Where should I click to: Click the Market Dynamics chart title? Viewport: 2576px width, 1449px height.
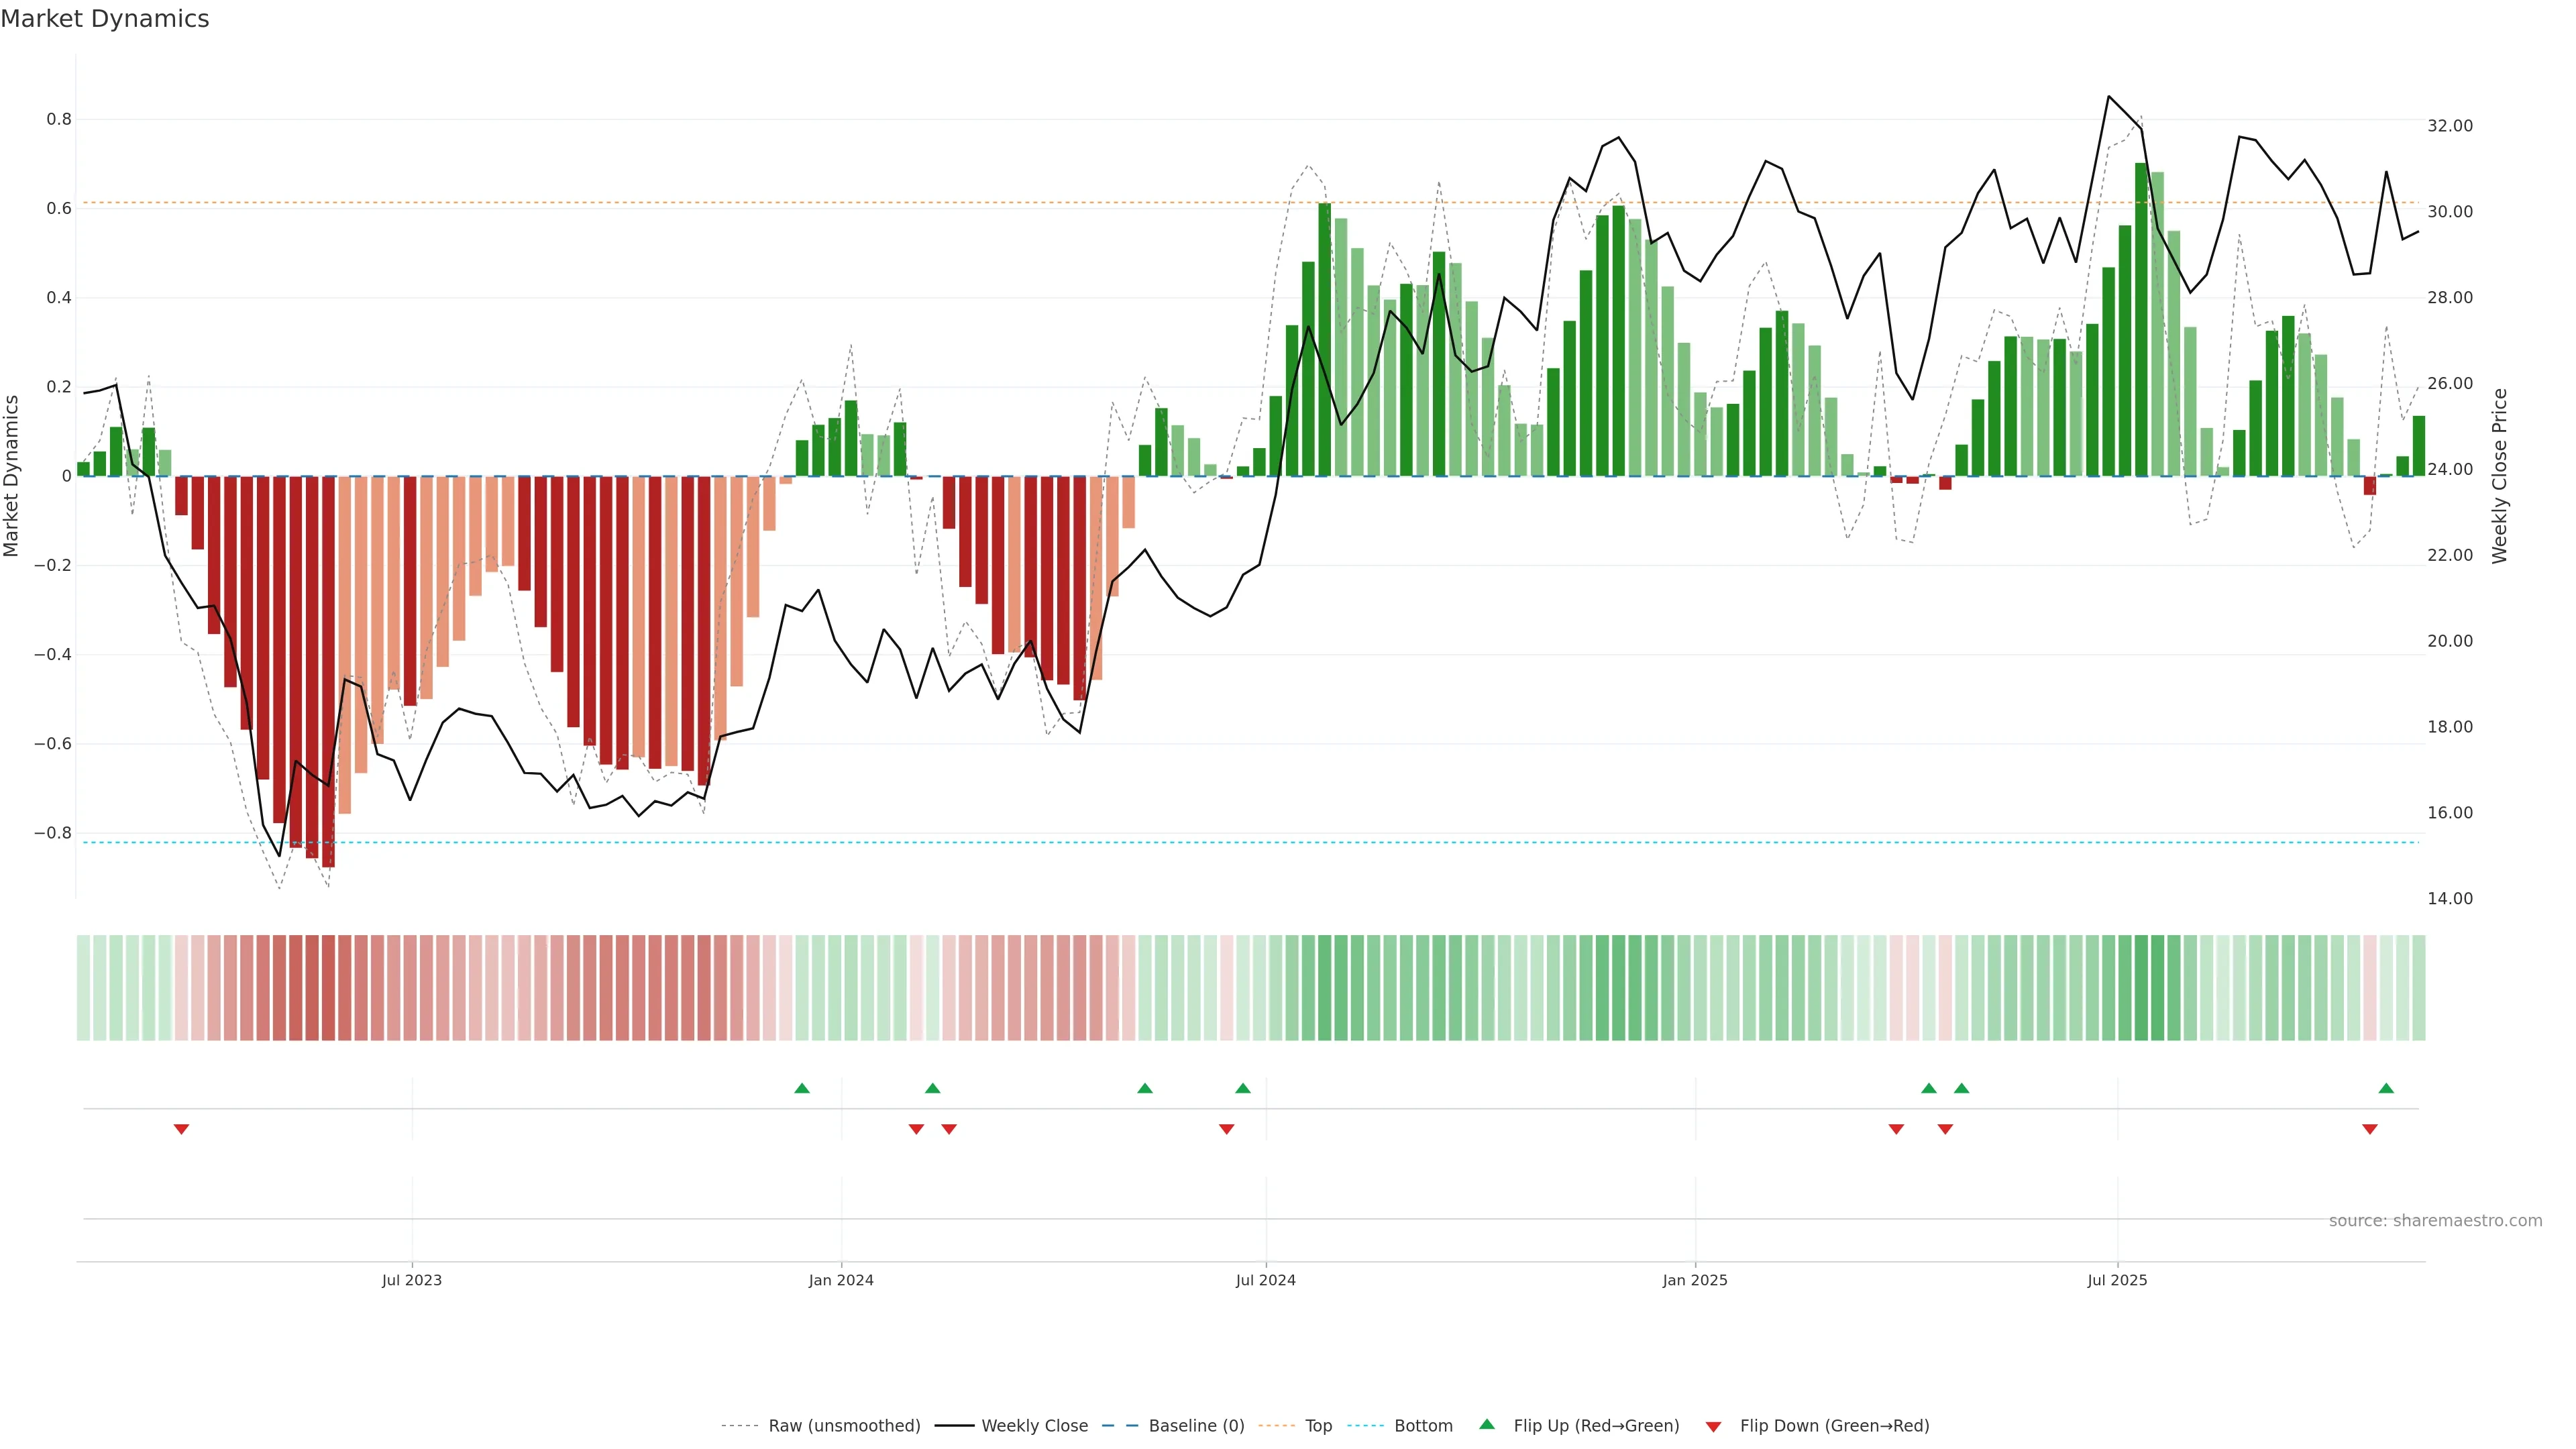[x=105, y=19]
